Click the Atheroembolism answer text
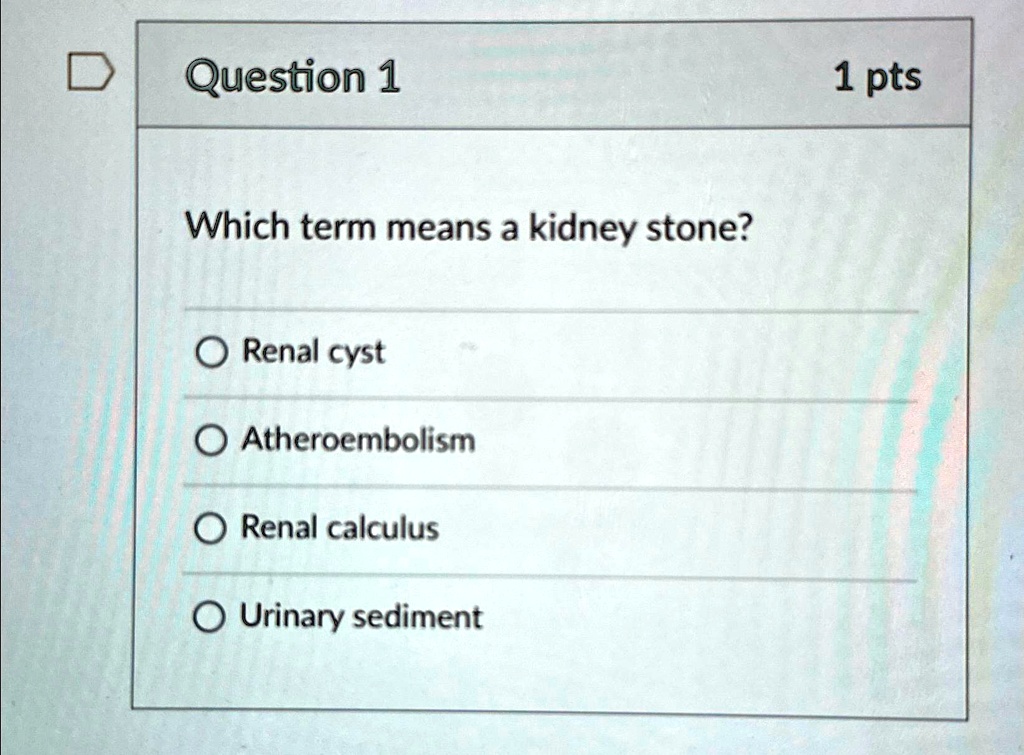 pyautogui.click(x=359, y=440)
